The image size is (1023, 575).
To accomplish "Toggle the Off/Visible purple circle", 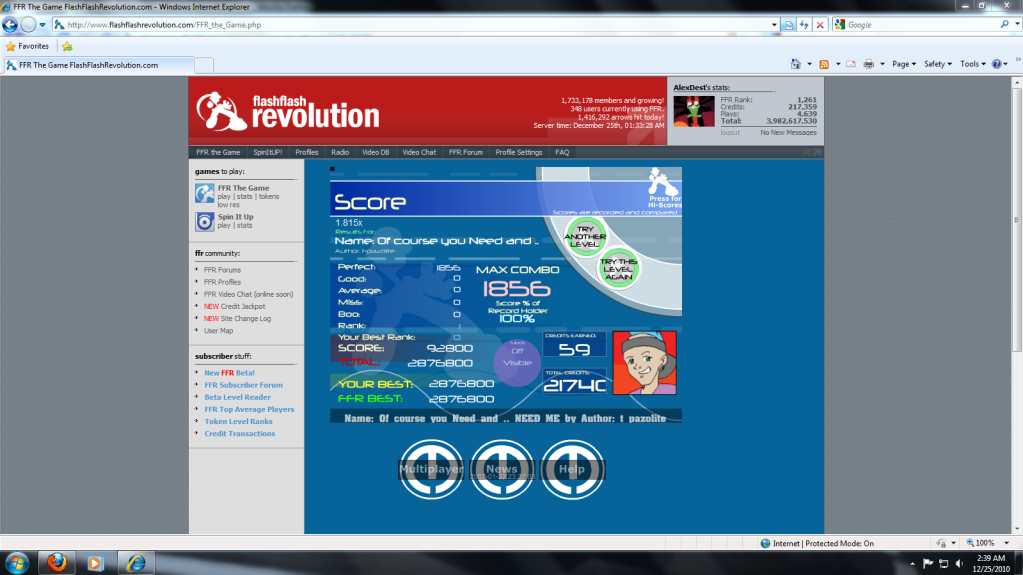I will [517, 357].
